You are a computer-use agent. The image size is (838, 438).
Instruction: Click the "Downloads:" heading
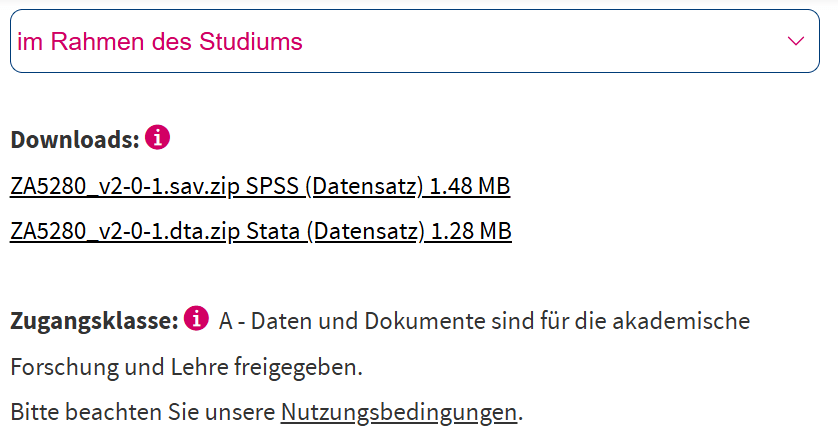click(x=75, y=139)
